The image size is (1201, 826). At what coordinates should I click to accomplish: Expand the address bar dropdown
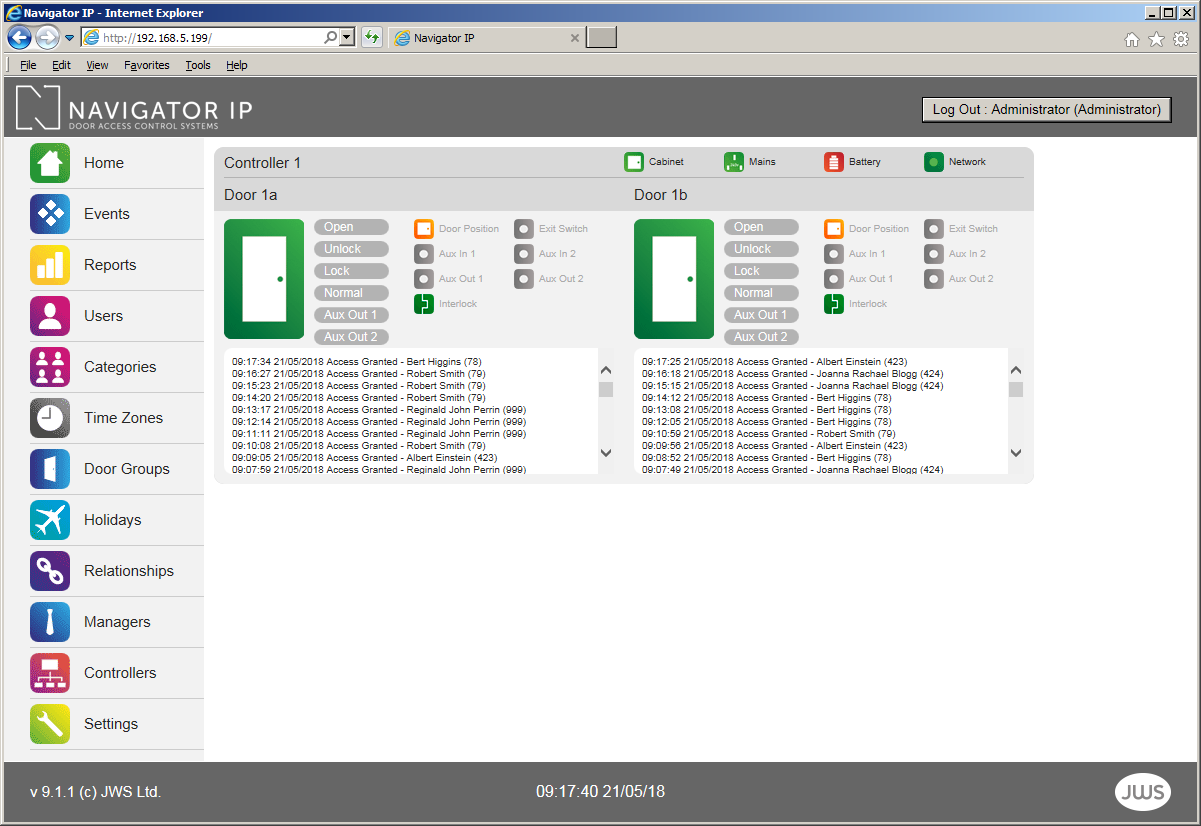pyautogui.click(x=347, y=38)
